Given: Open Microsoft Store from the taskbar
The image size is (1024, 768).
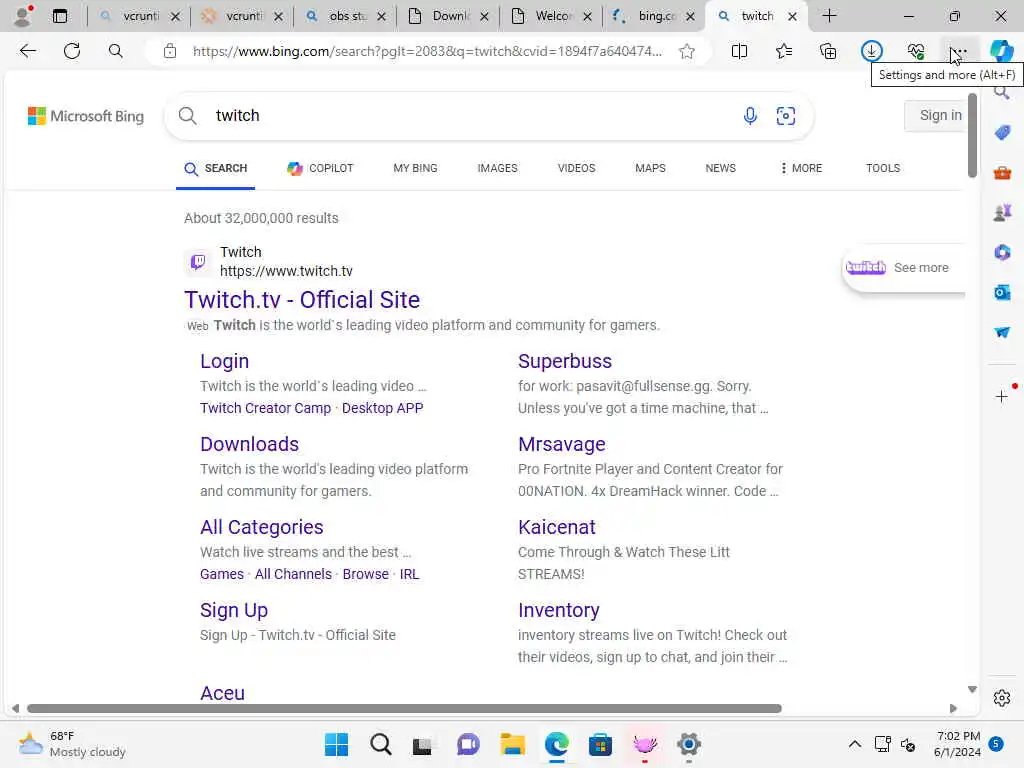Looking at the screenshot, I should coord(600,744).
